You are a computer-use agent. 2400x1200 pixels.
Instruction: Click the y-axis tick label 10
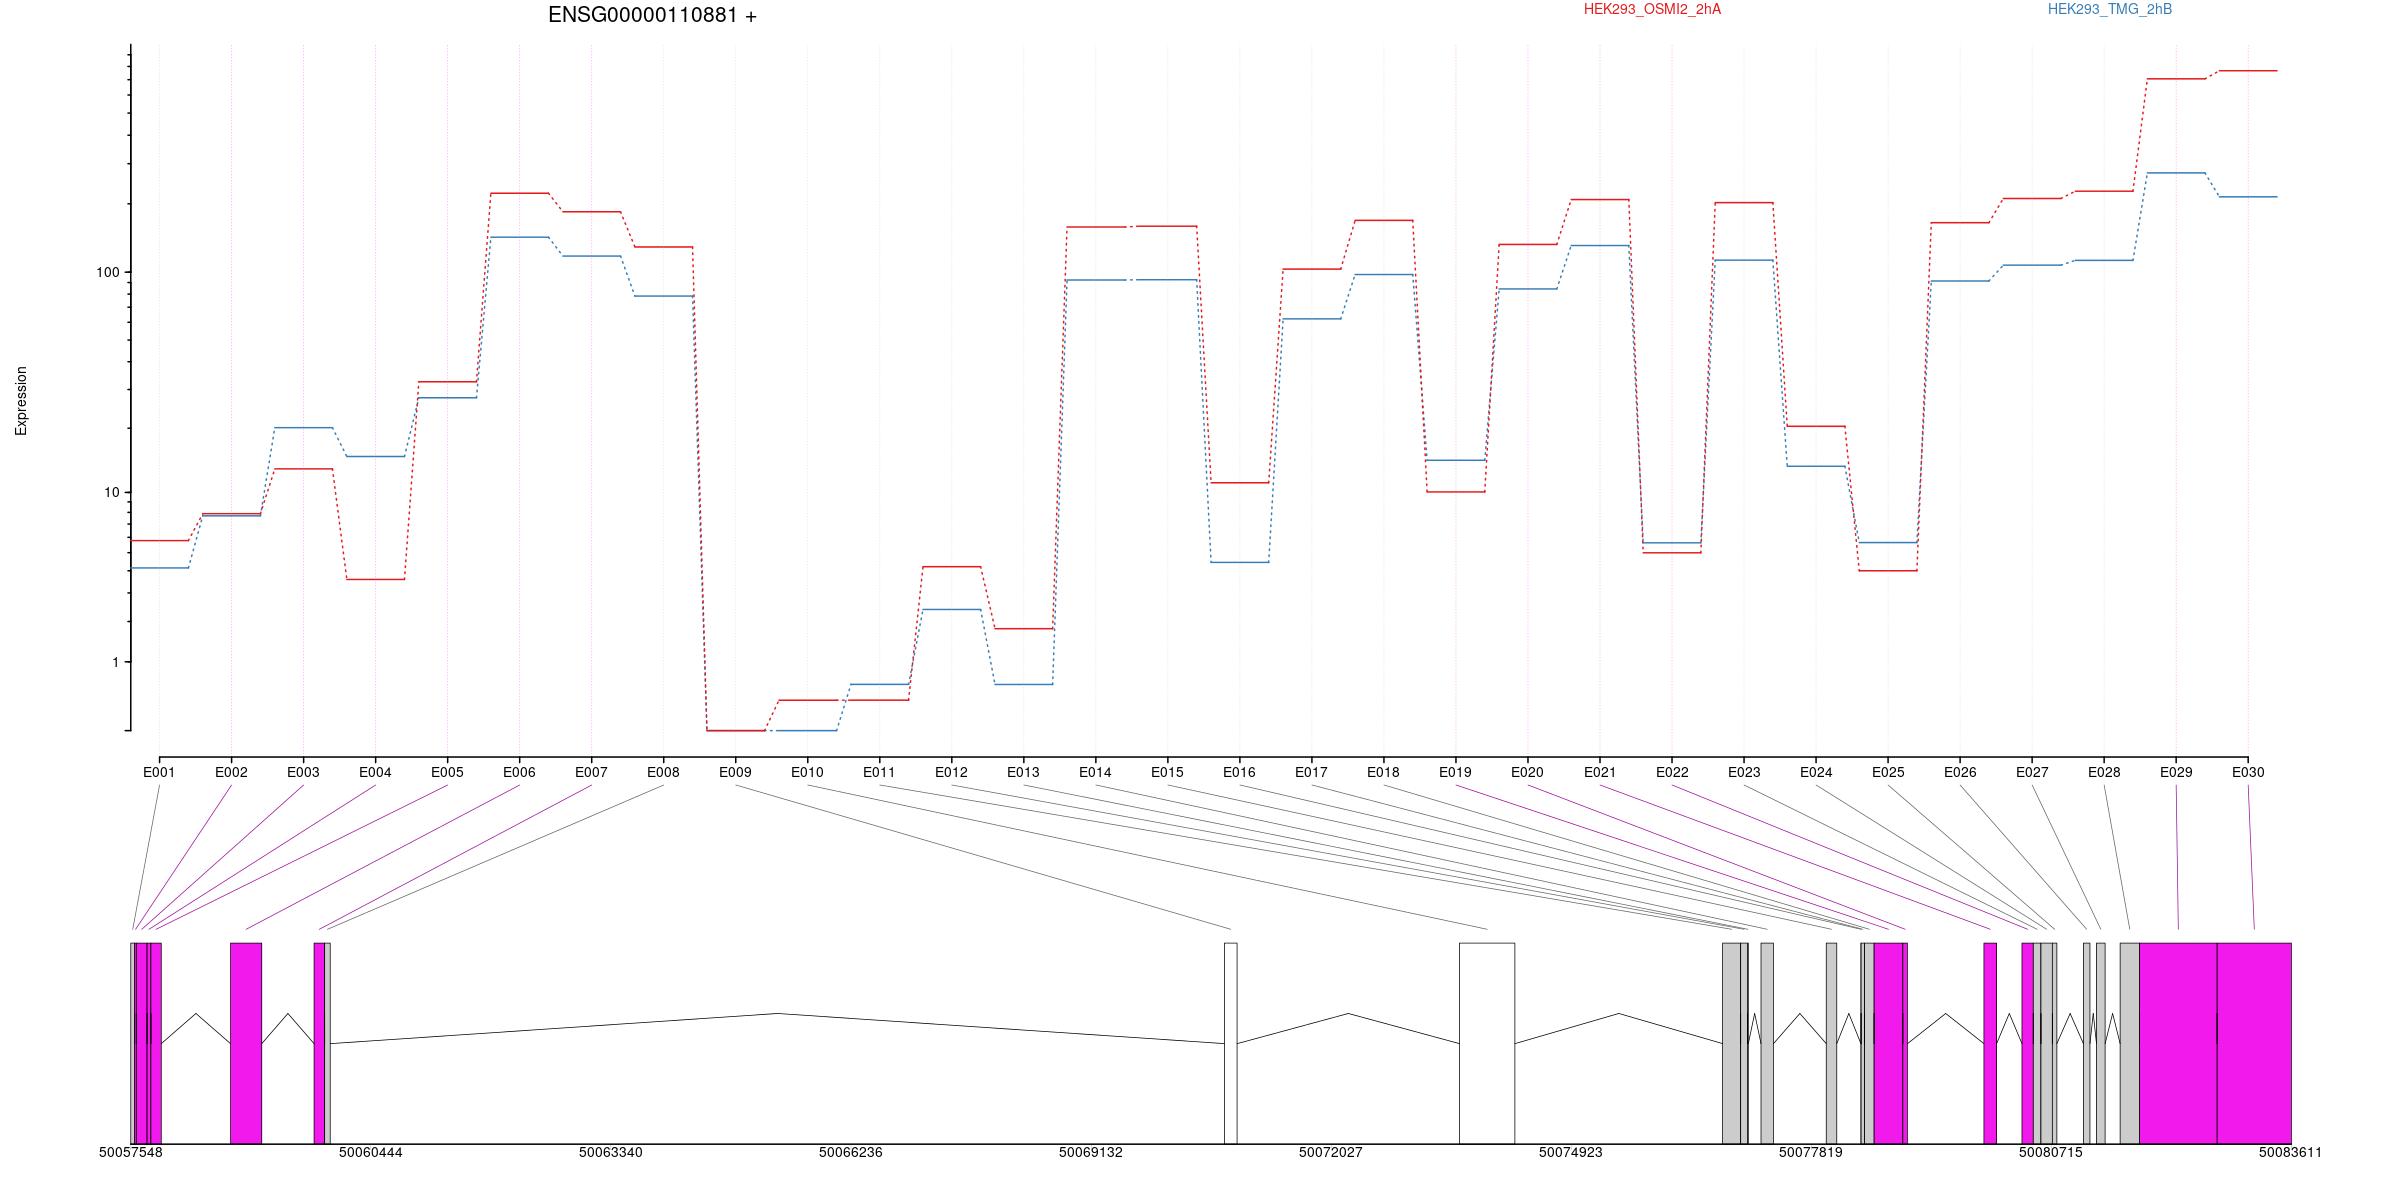tap(111, 492)
